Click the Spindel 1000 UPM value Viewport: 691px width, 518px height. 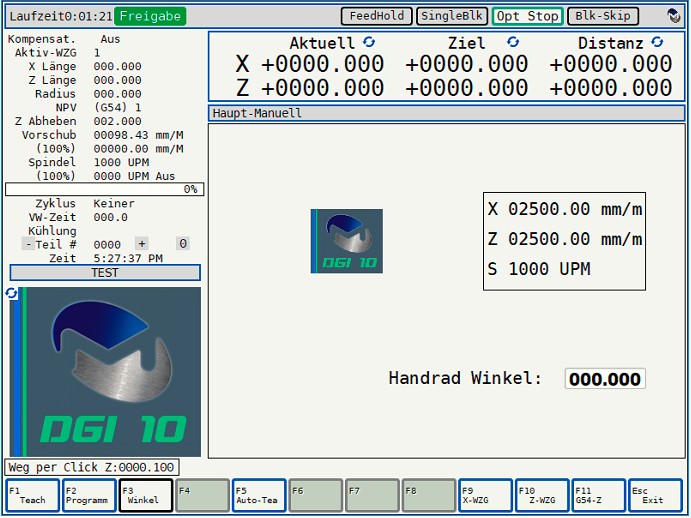coord(121,162)
